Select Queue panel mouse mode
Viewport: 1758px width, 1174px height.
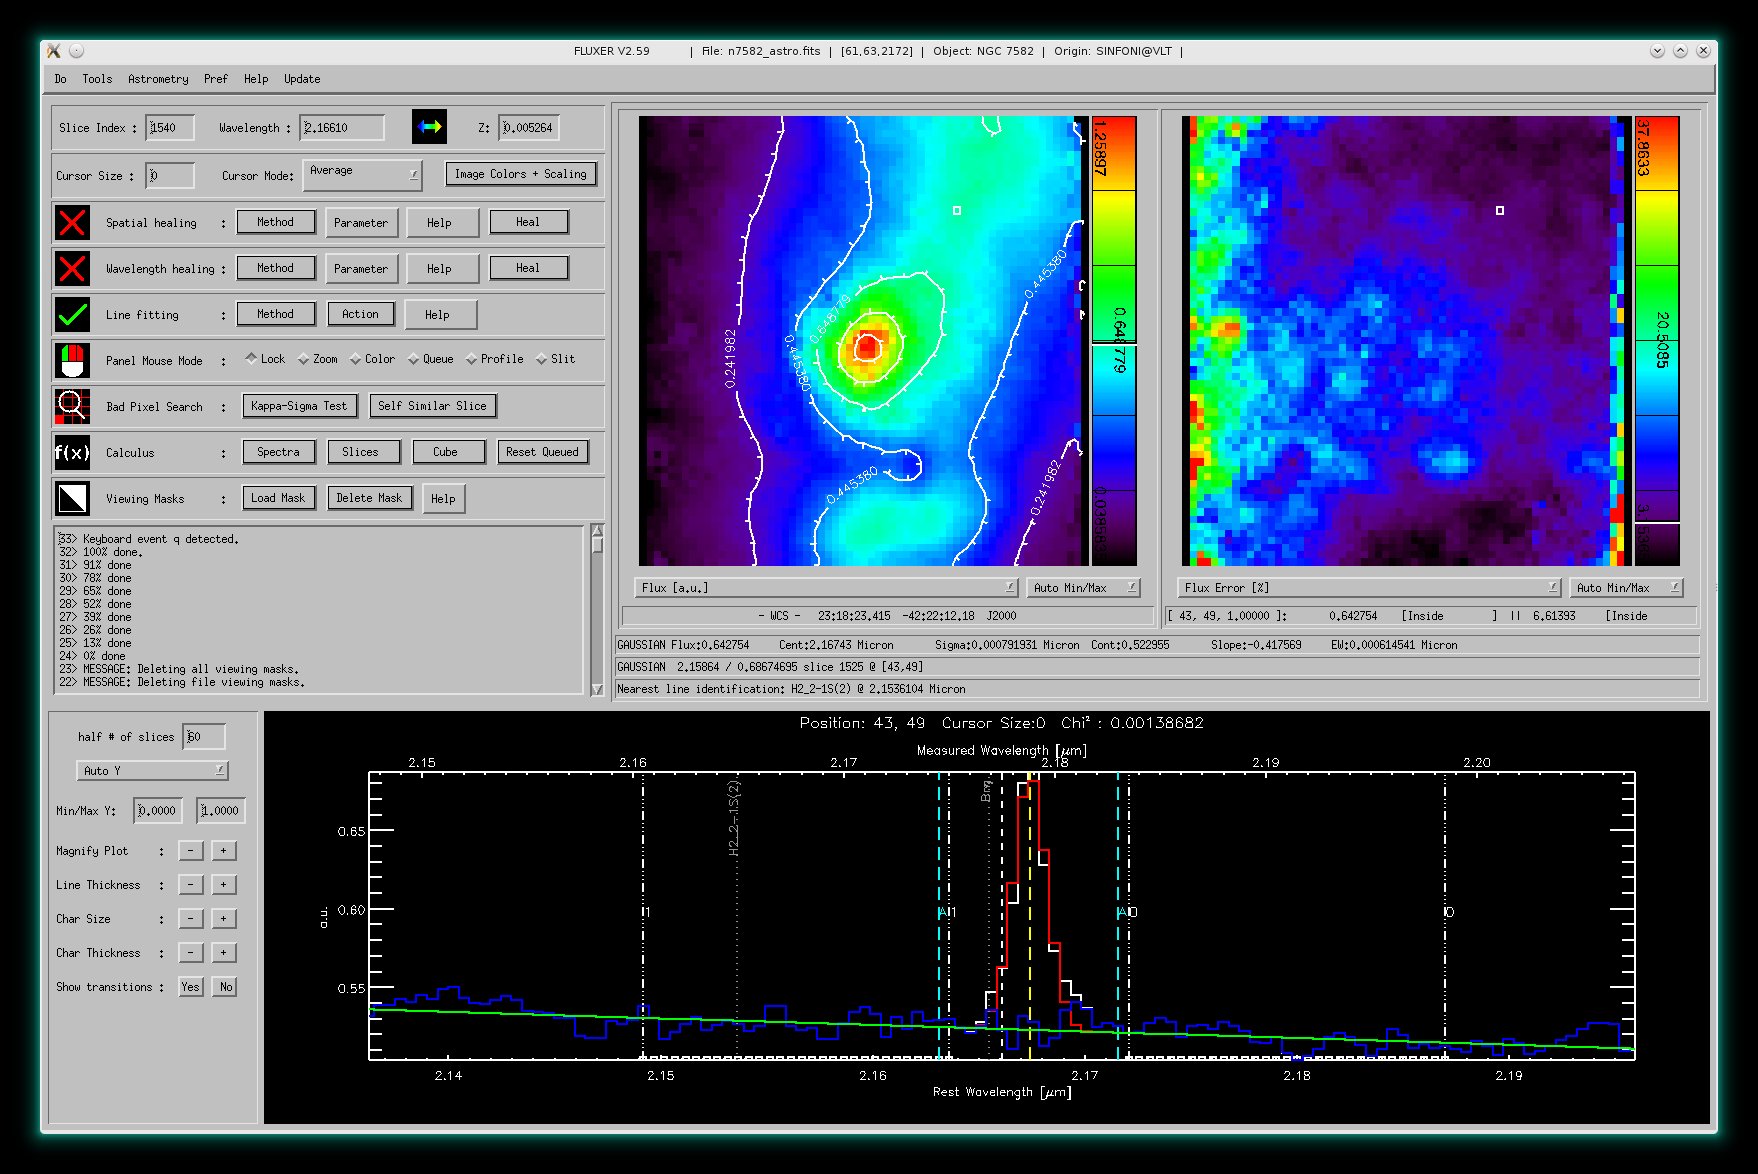[430, 359]
